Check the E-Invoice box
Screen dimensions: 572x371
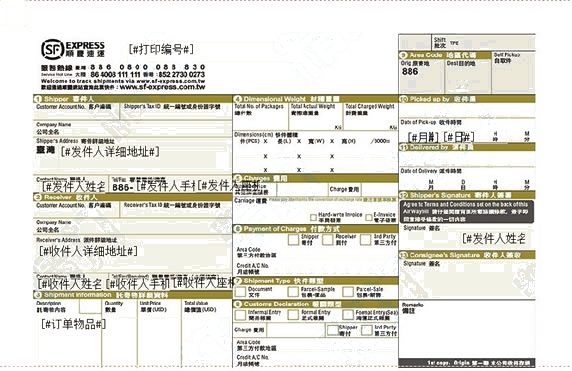[369, 218]
